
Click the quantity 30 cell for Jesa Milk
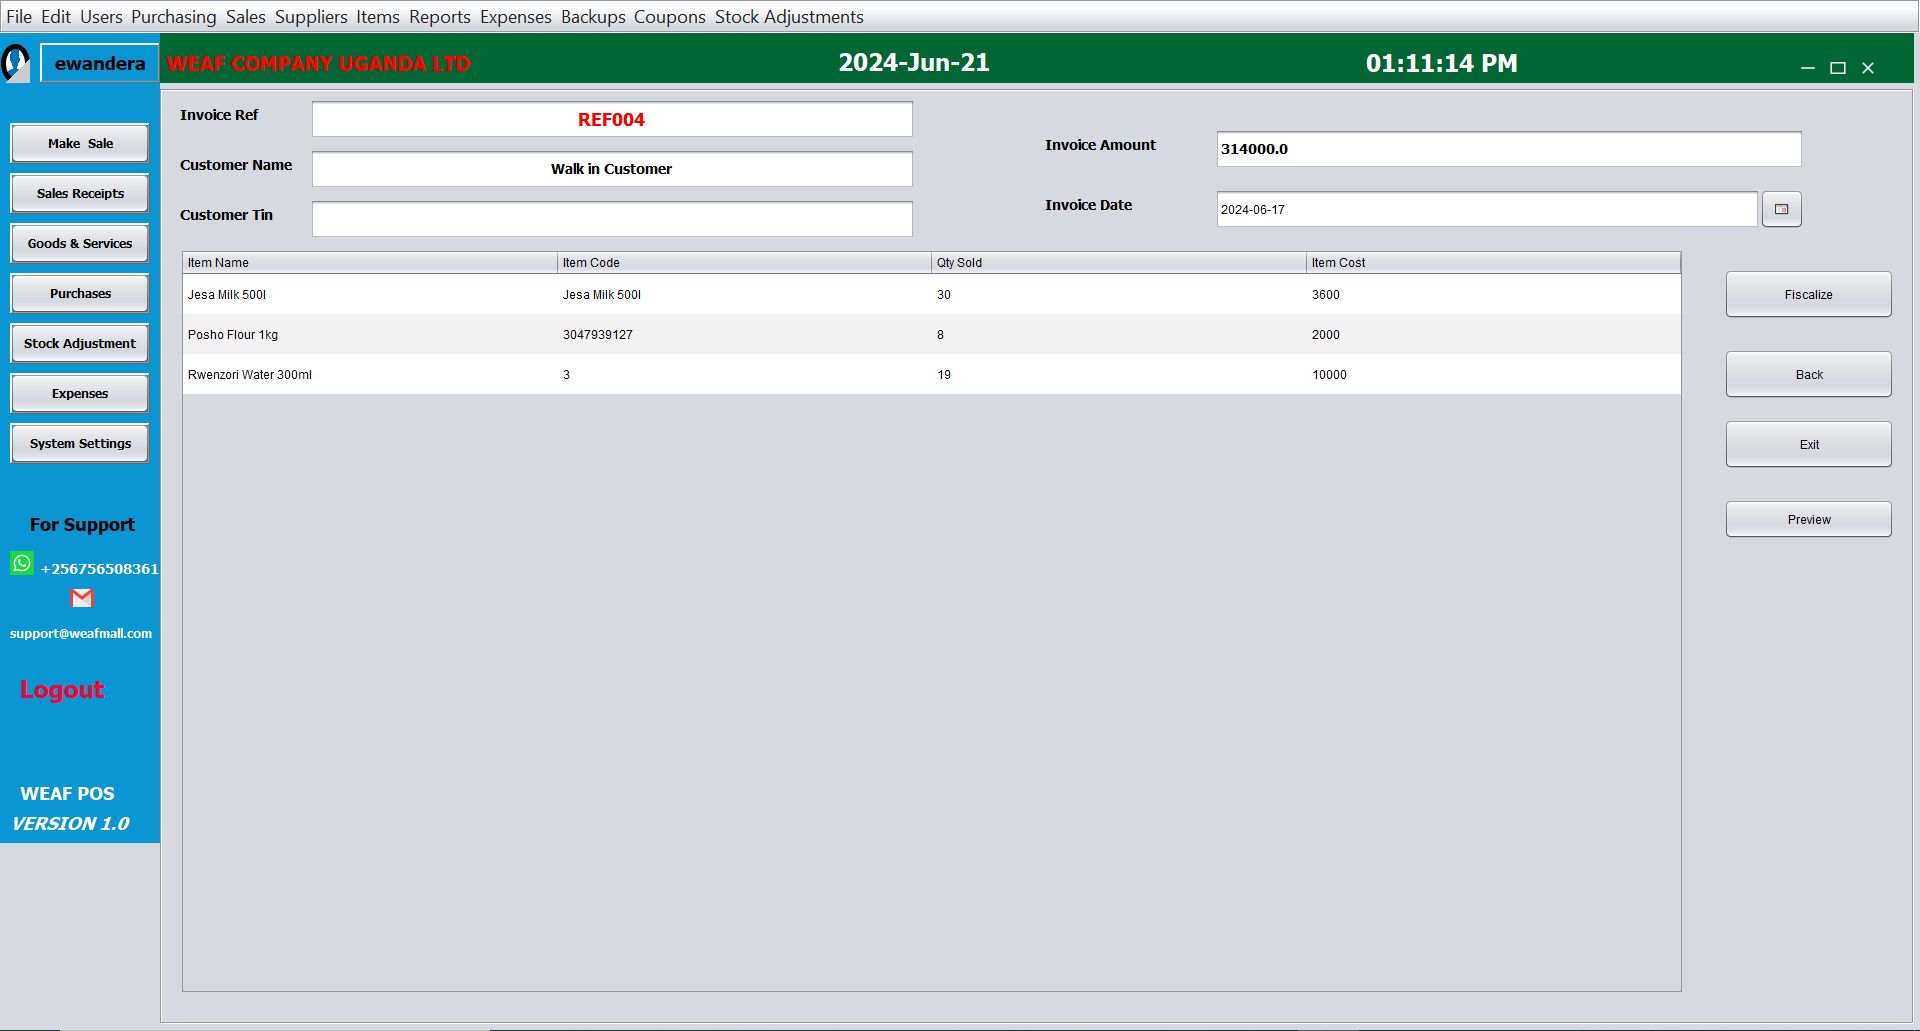[x=1119, y=294]
